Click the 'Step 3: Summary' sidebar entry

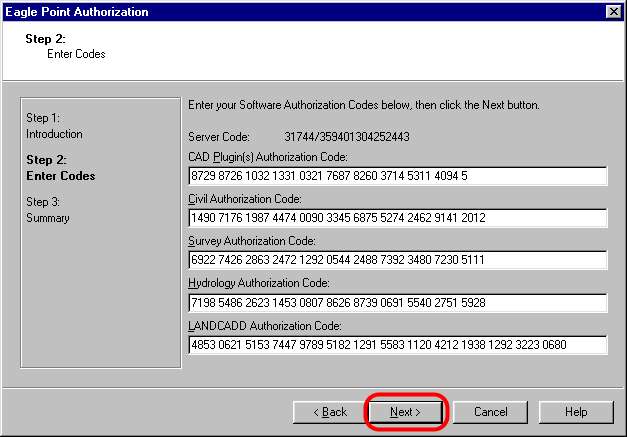click(x=48, y=210)
